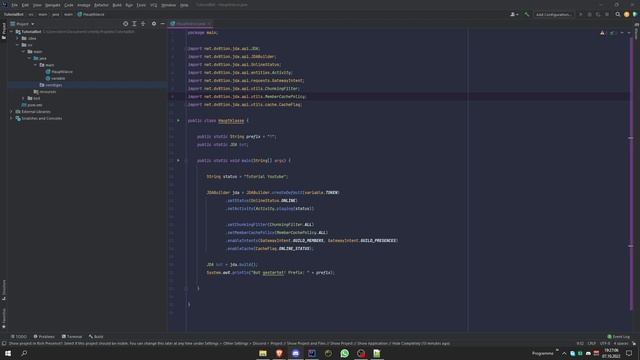Screen dimensions: 640x360
Task: Select variable class in project tree
Action: point(56,78)
